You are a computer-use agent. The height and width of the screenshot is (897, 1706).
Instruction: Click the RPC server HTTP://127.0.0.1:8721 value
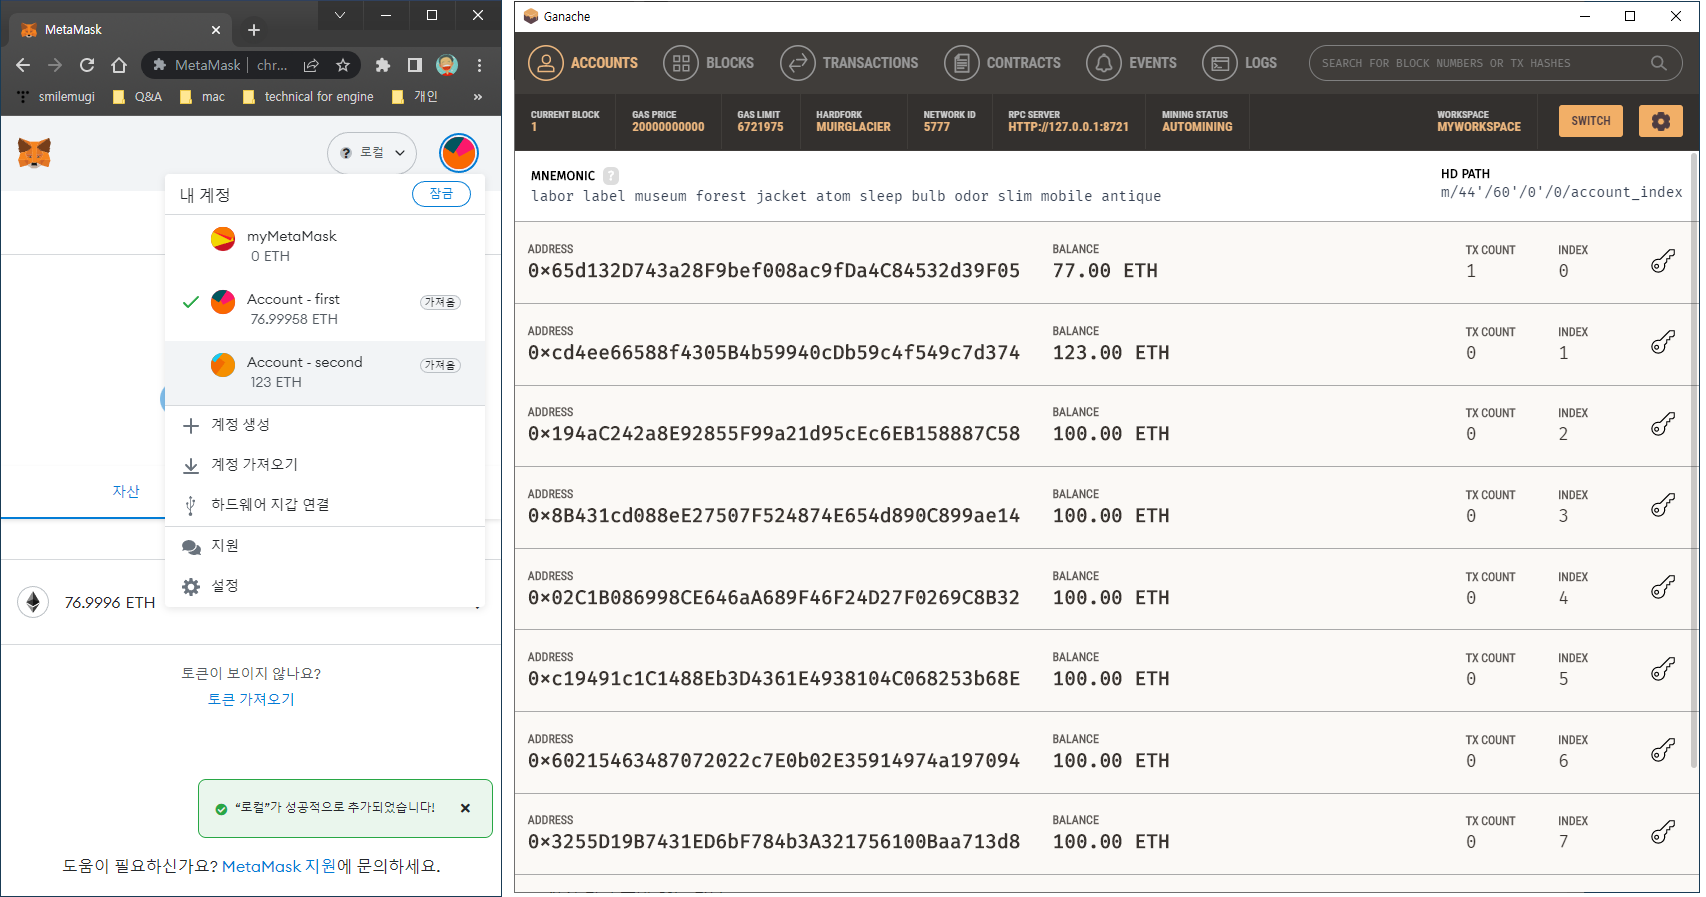click(x=1068, y=127)
